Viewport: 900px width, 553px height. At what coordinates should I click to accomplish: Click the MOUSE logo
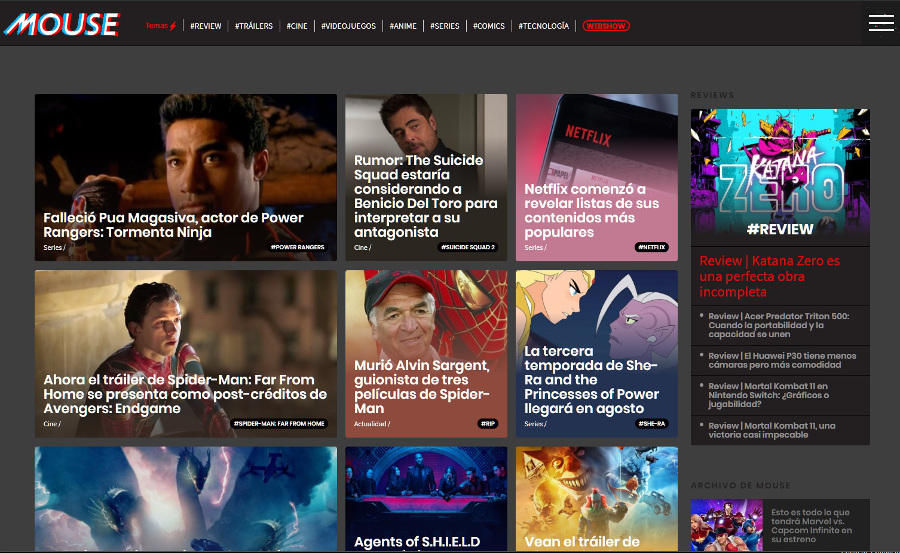click(61, 25)
